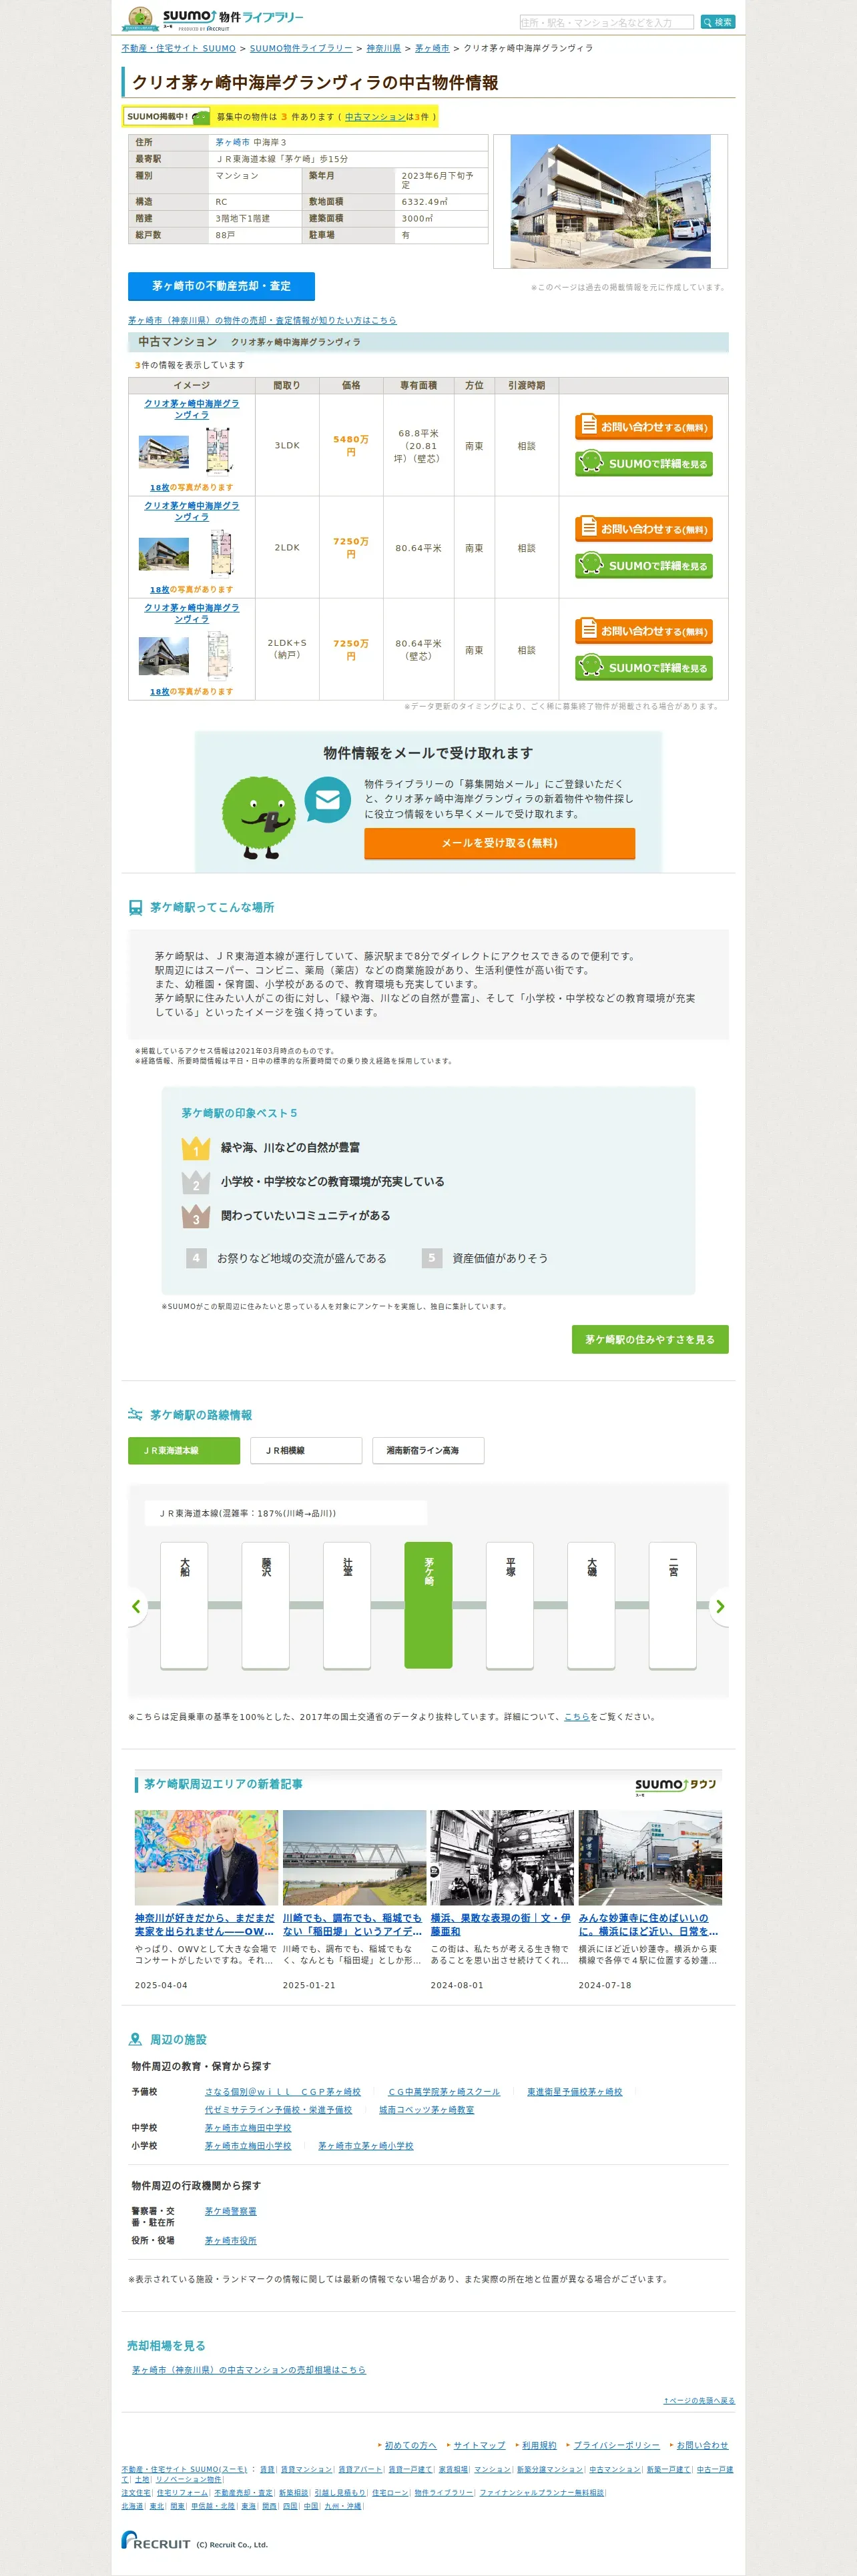Click the green 茅ケ崎駅の住みやすさを見る button
Image resolution: width=857 pixels, height=2576 pixels.
pos(650,1339)
